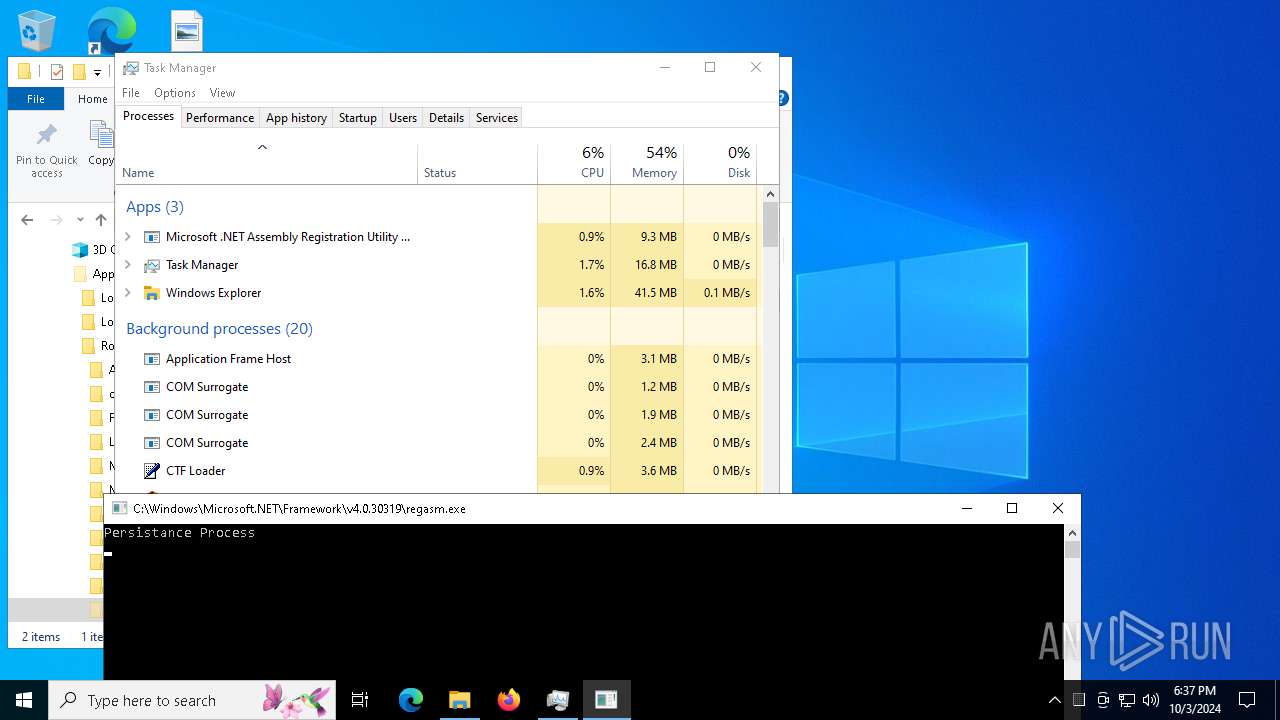Launch Microsoft Edge from desktop shortcut
The image size is (1280, 720).
[110, 30]
